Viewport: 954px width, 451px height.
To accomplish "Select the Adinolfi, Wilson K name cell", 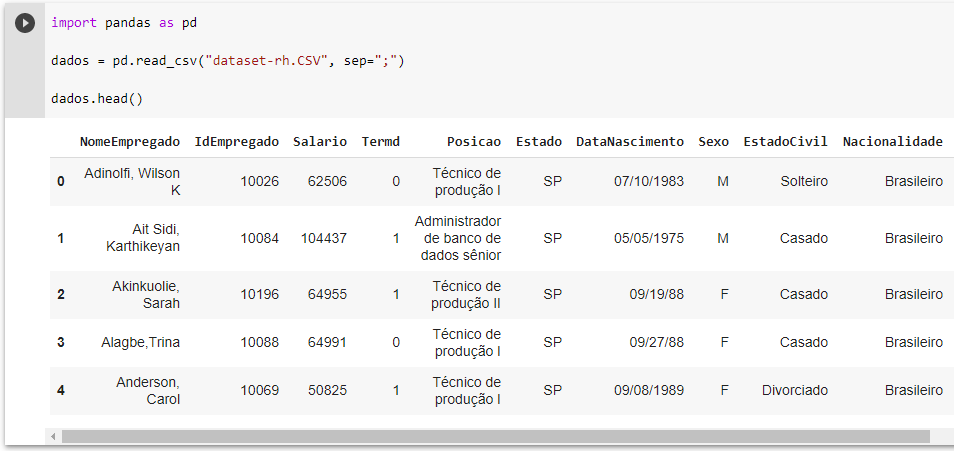I will coord(133,181).
